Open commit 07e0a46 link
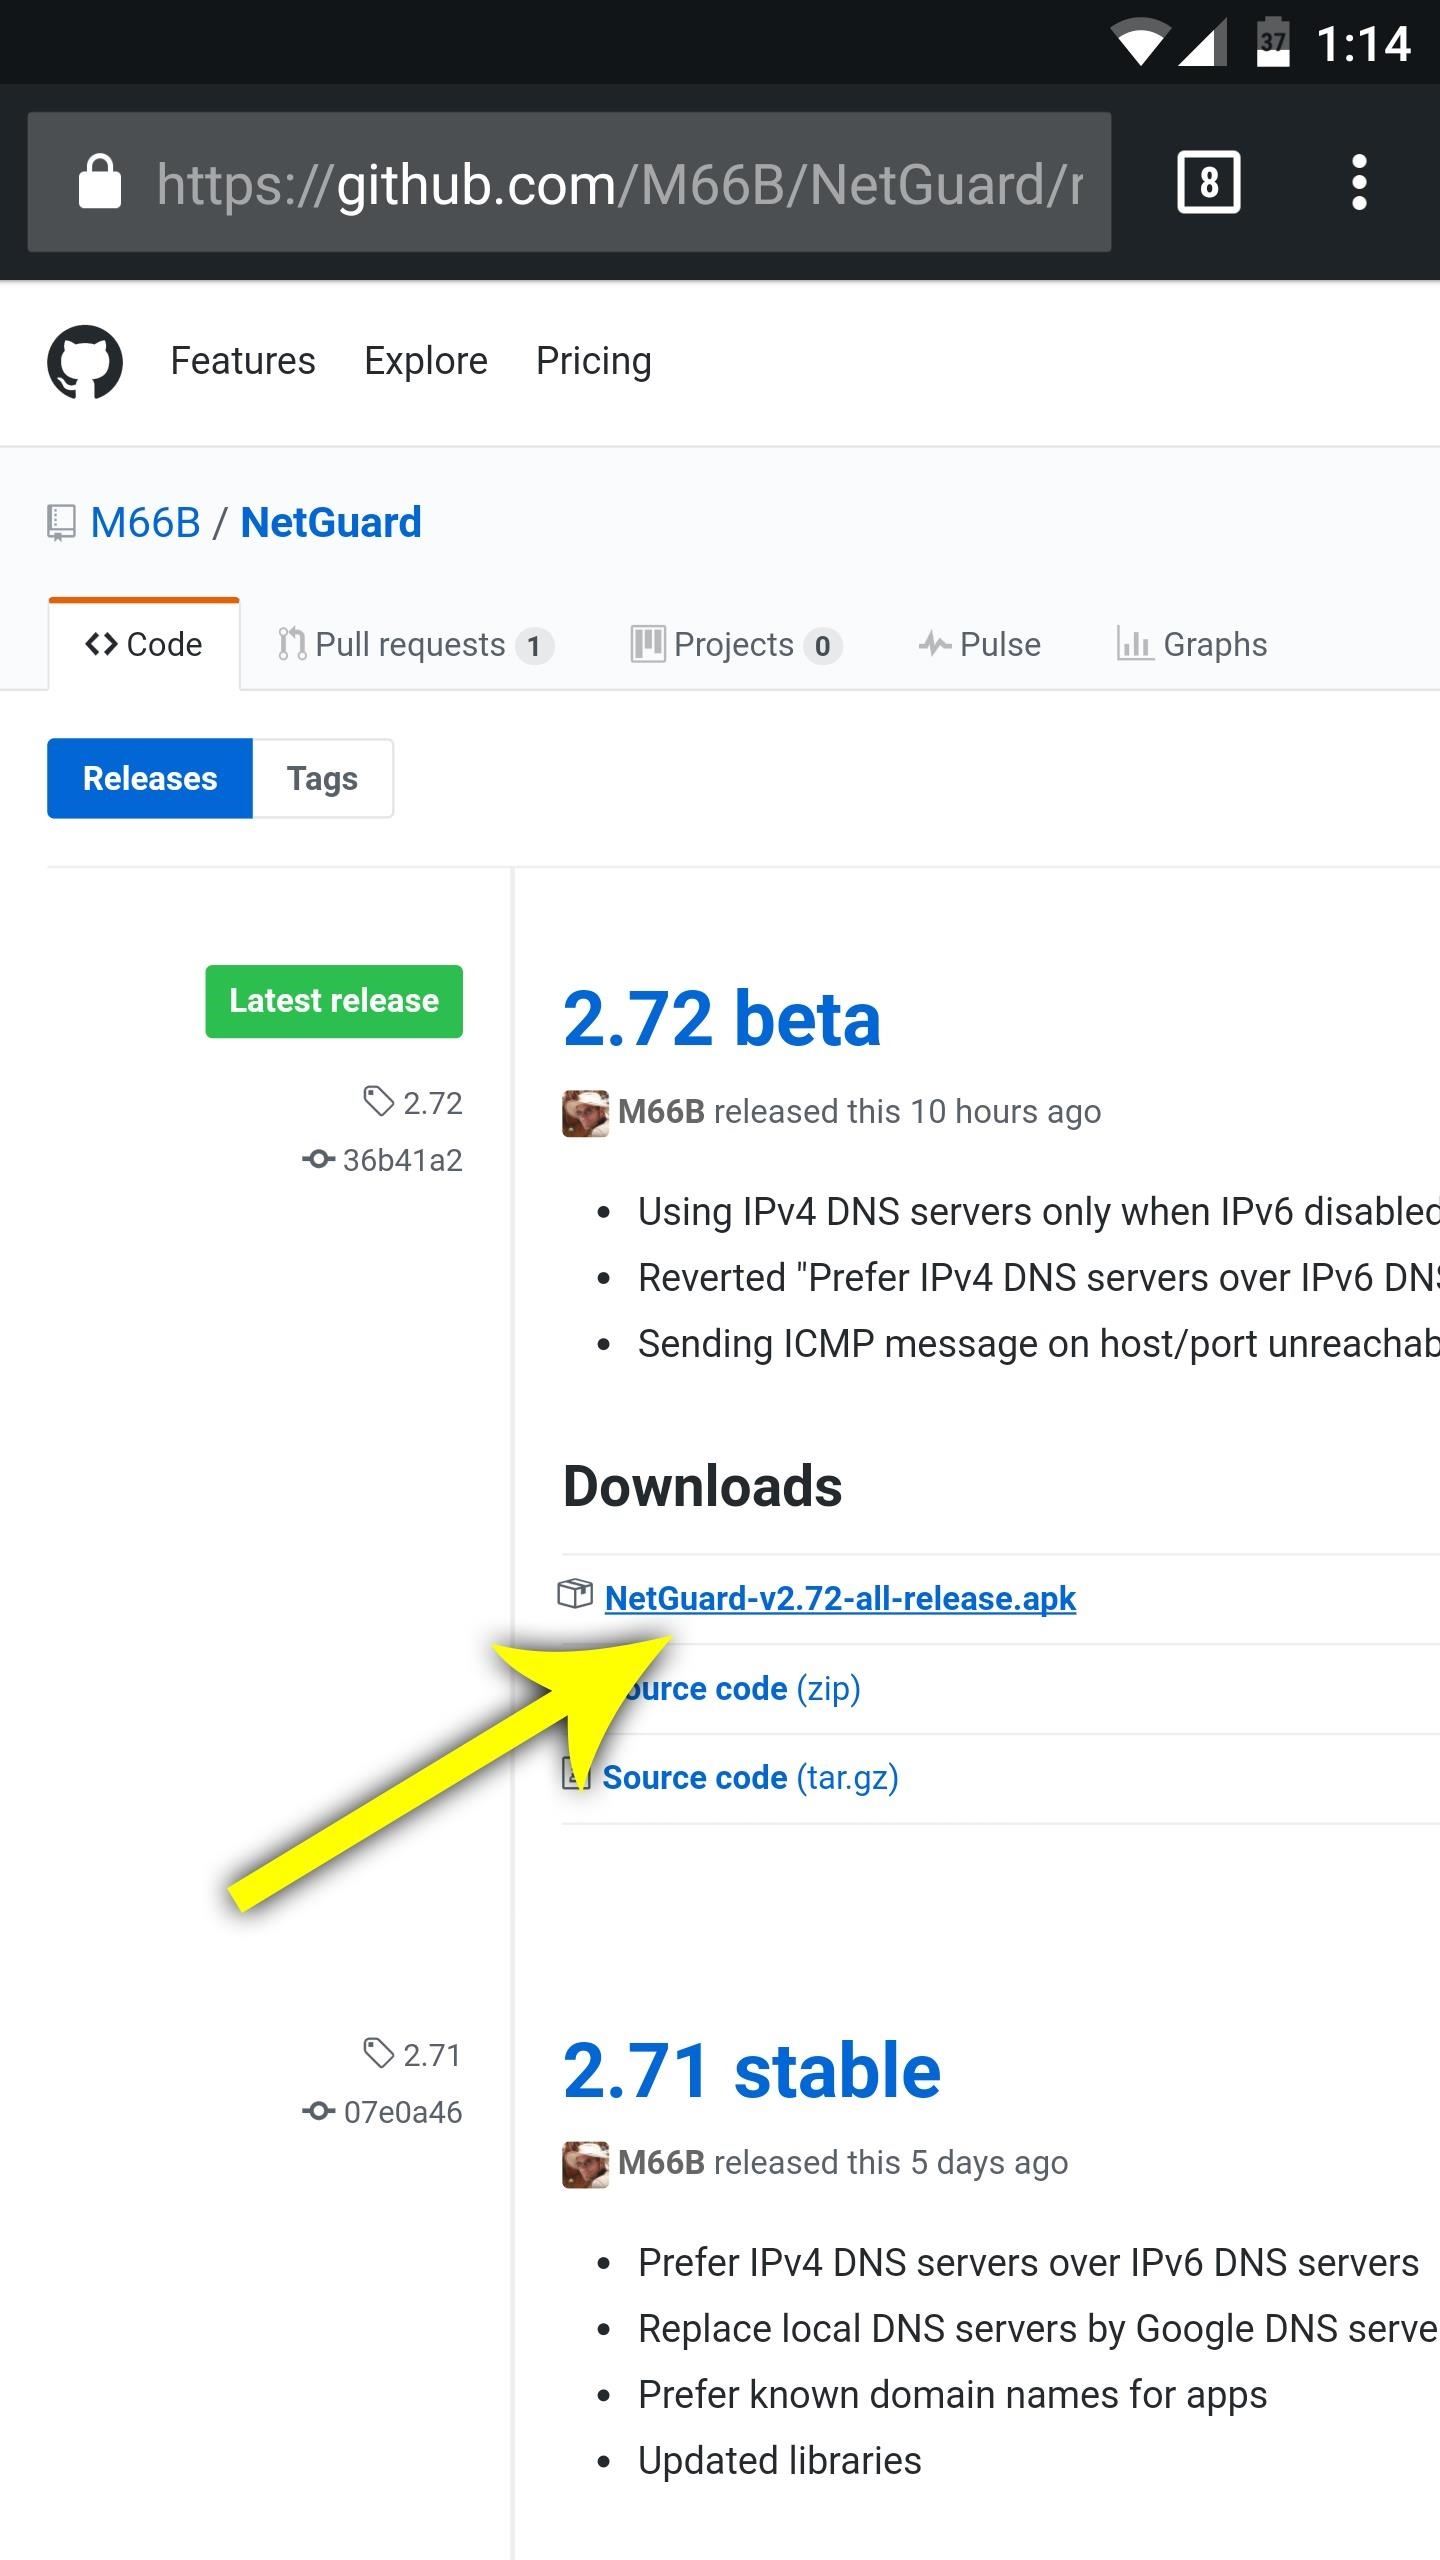1440x2560 pixels. coord(383,2112)
